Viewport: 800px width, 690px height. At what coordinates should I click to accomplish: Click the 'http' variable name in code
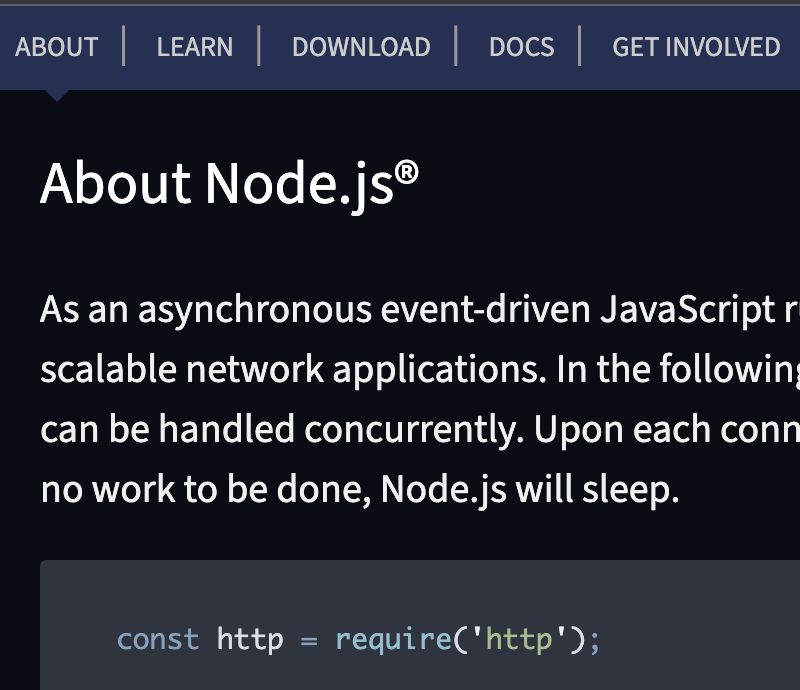[x=250, y=639]
